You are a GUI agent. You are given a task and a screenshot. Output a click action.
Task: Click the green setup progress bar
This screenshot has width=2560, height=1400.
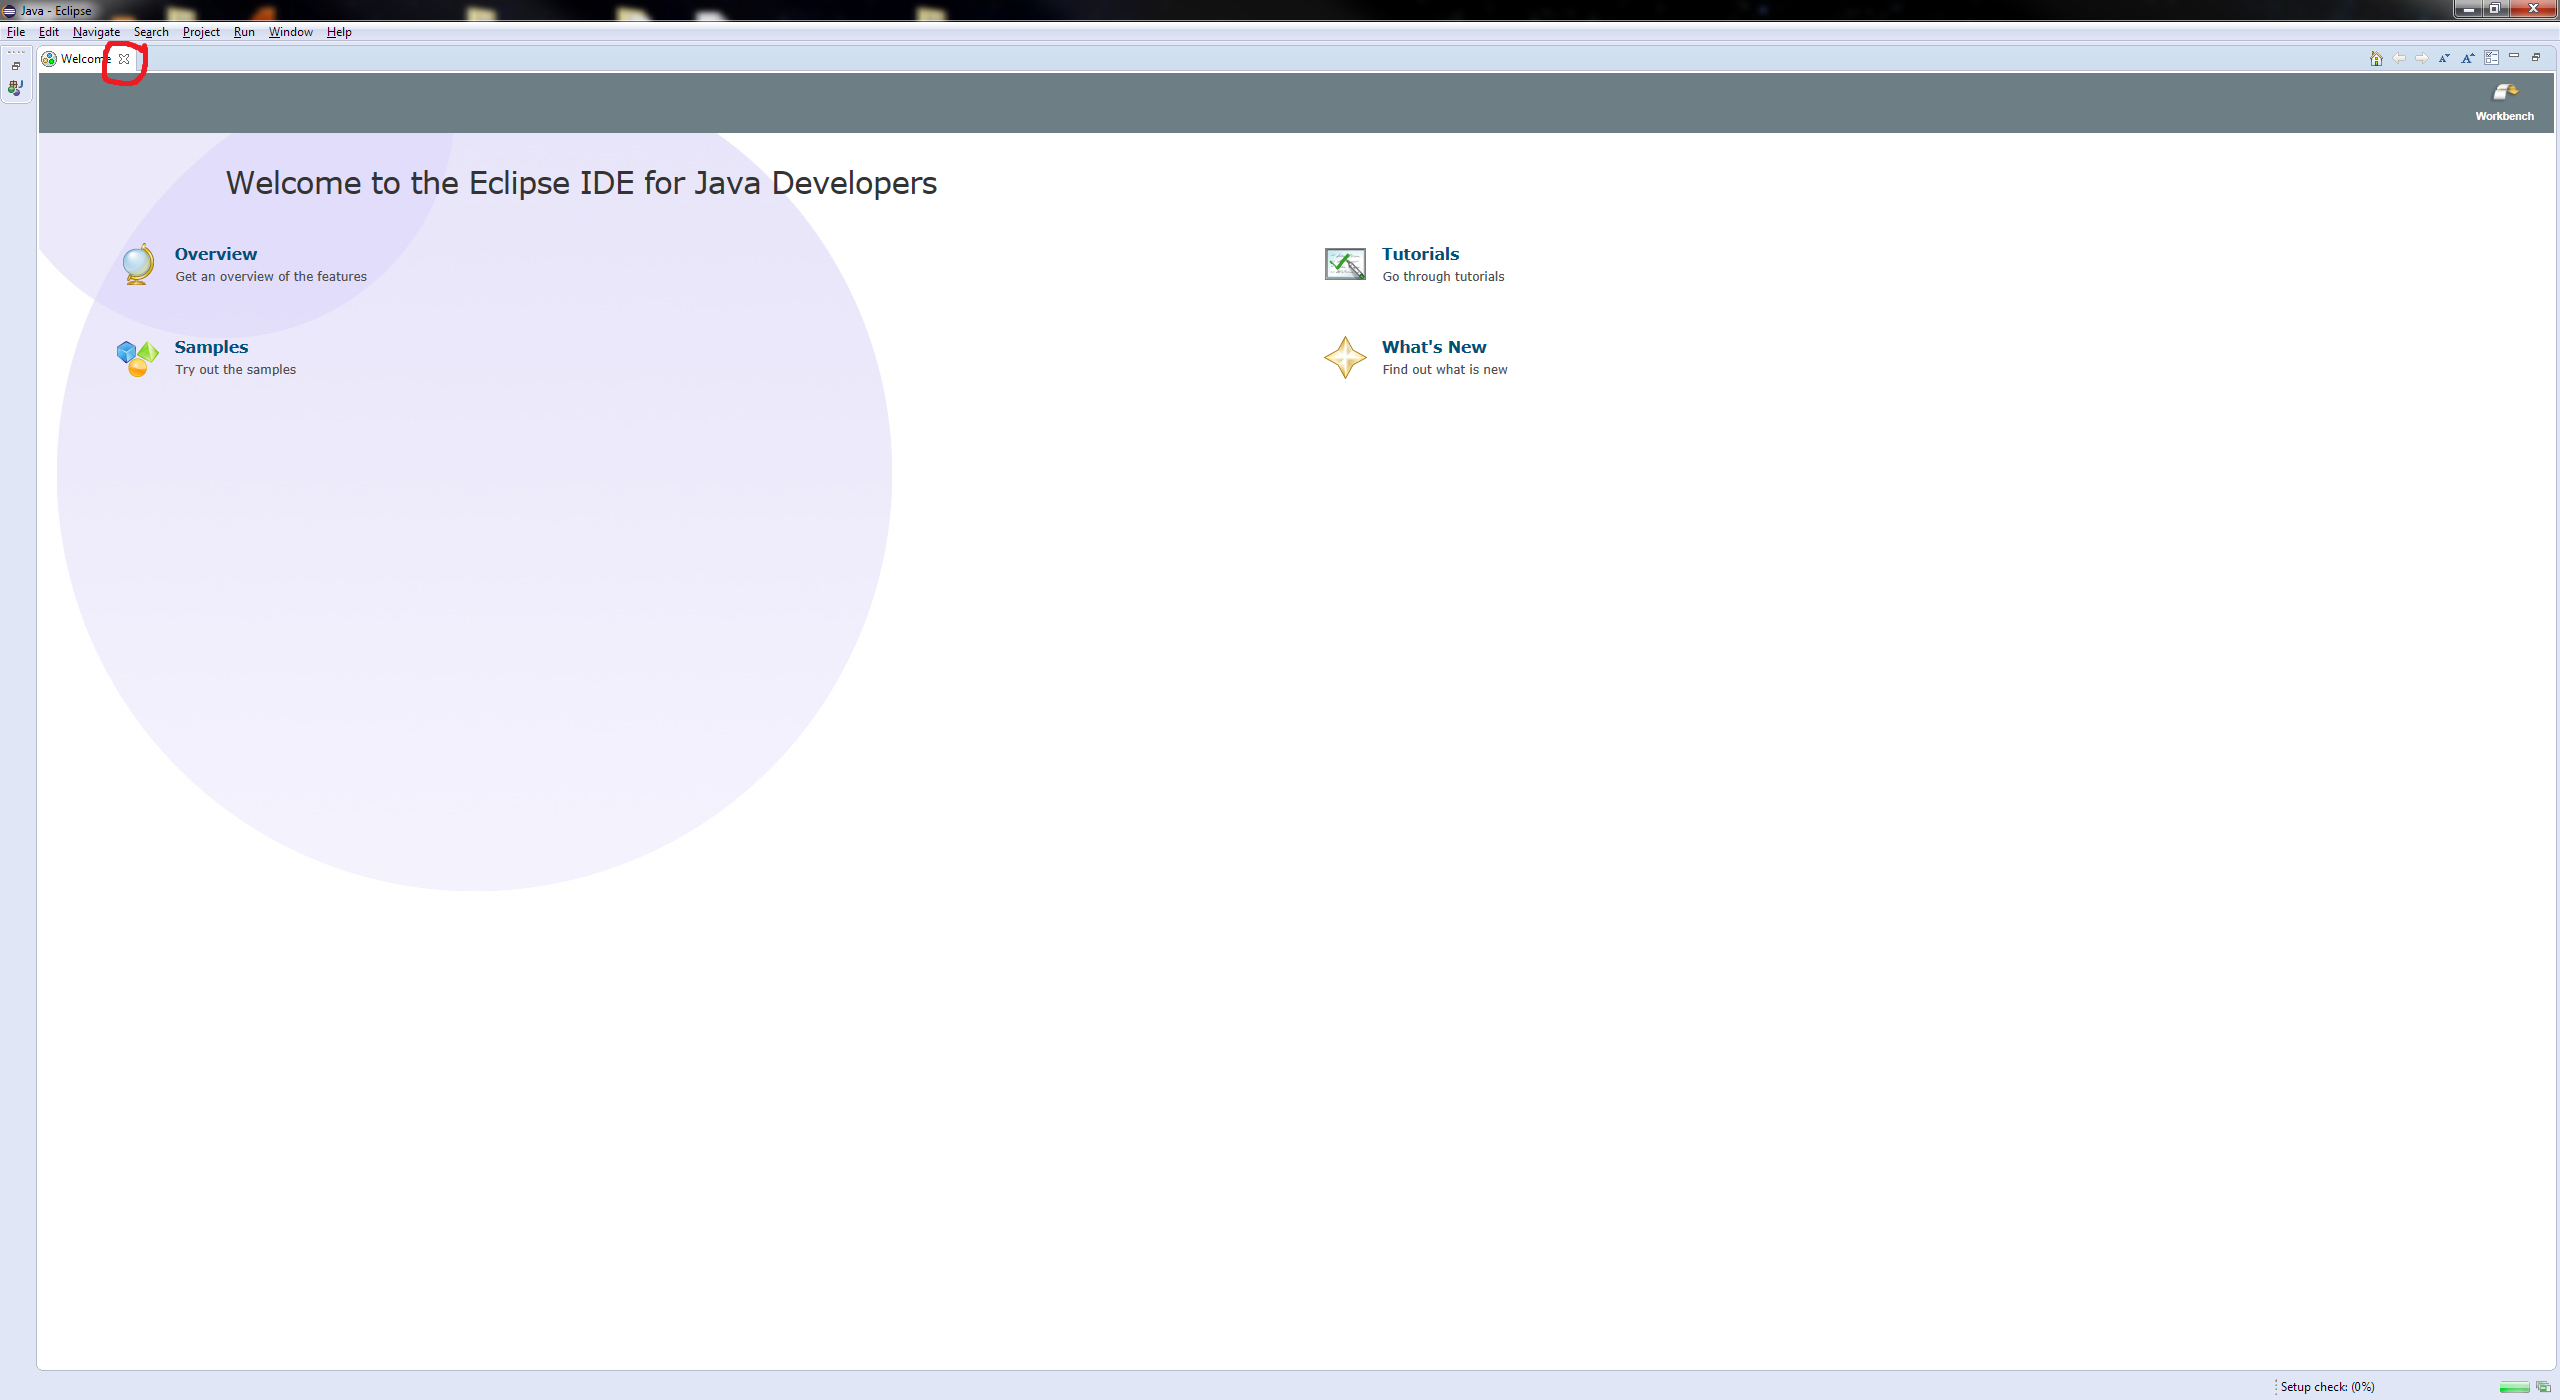[x=2514, y=1387]
